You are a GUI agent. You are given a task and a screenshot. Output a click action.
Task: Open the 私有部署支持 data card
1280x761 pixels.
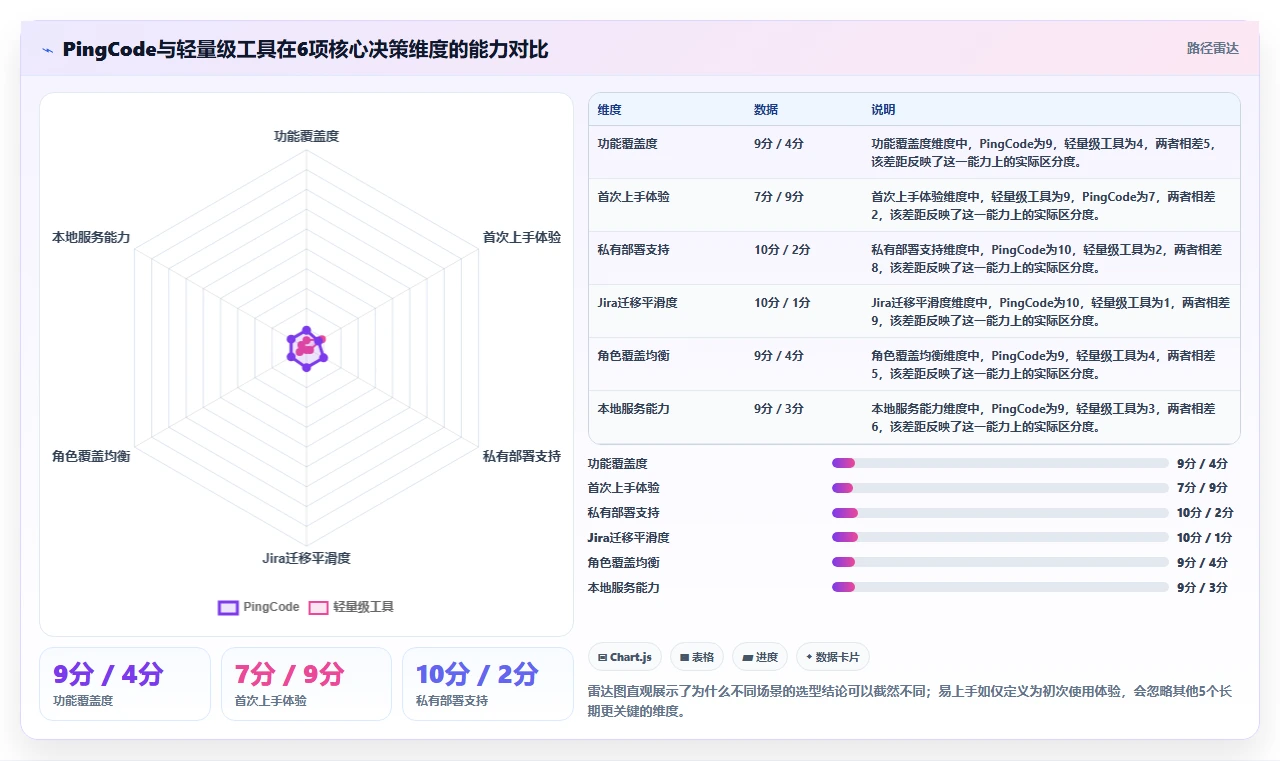pos(487,684)
